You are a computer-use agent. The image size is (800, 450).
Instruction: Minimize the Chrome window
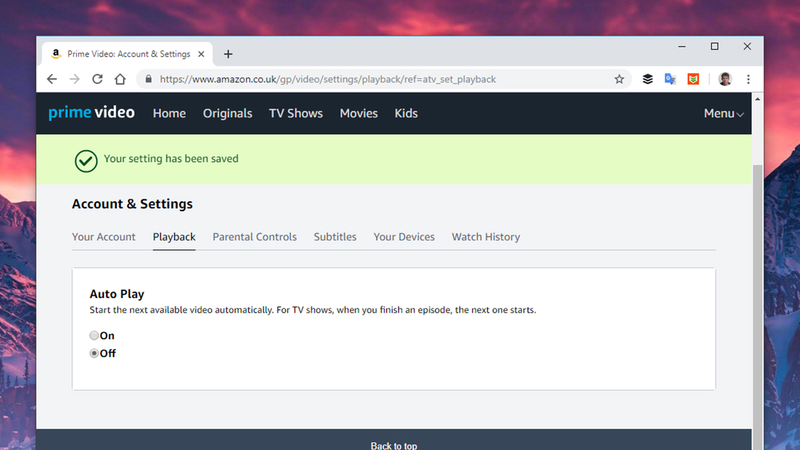pos(682,46)
